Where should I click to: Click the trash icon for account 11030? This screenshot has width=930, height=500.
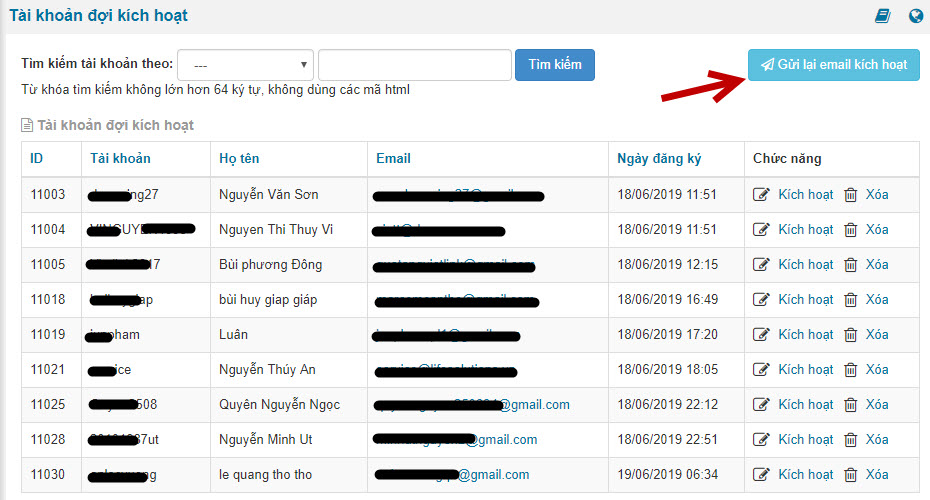851,474
